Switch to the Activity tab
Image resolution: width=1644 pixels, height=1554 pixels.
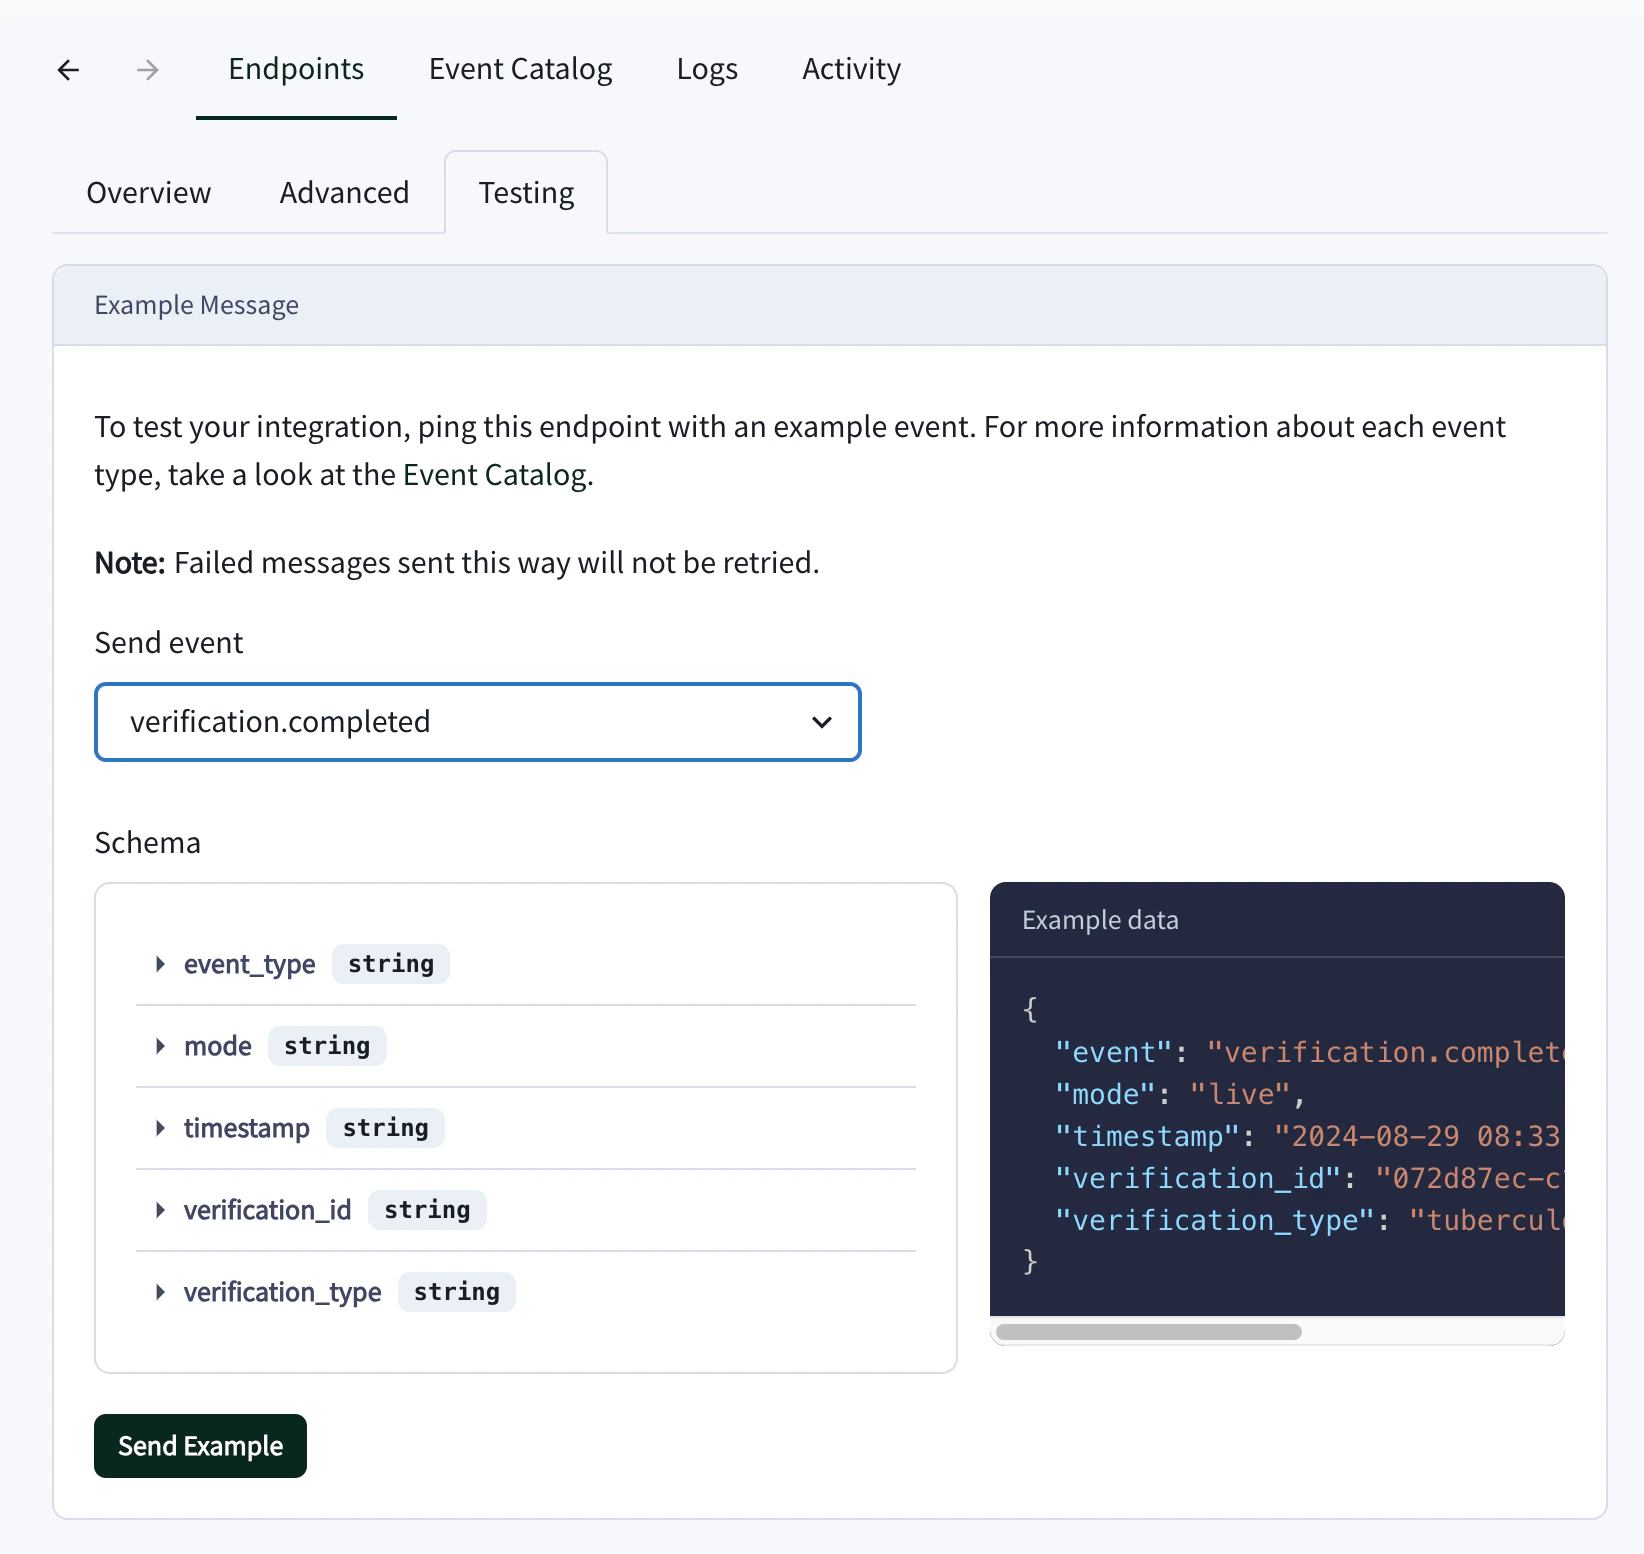pos(851,69)
